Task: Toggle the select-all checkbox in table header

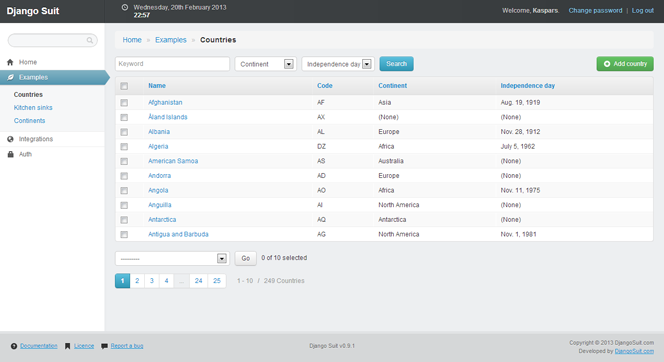Action: click(x=124, y=86)
